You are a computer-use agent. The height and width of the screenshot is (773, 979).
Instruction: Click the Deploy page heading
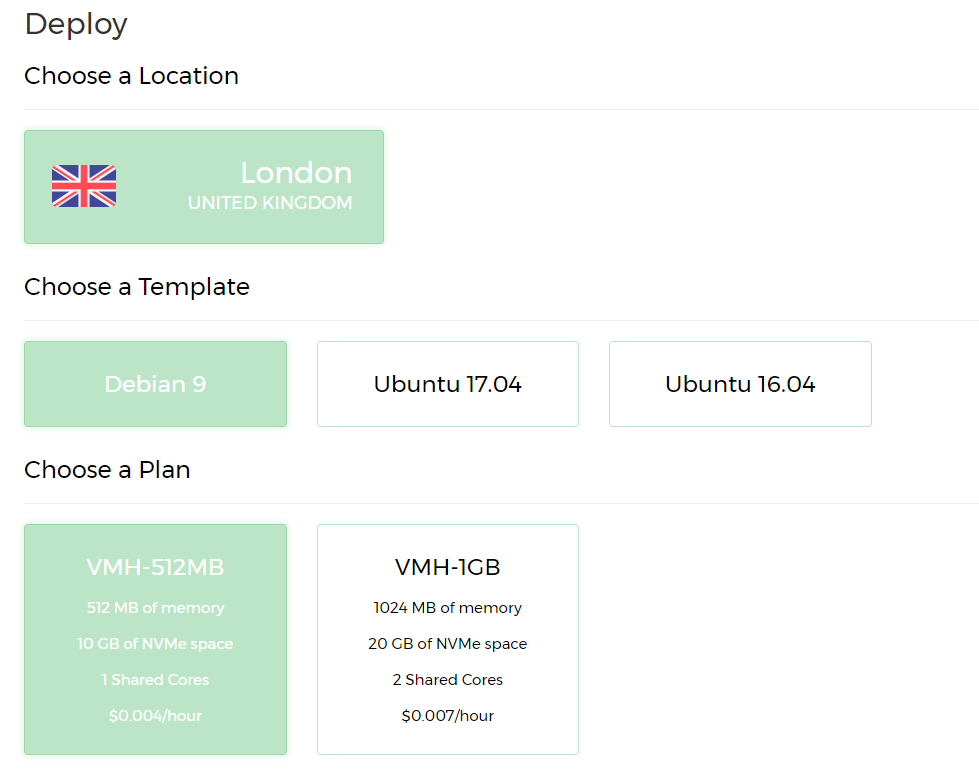[x=76, y=24]
